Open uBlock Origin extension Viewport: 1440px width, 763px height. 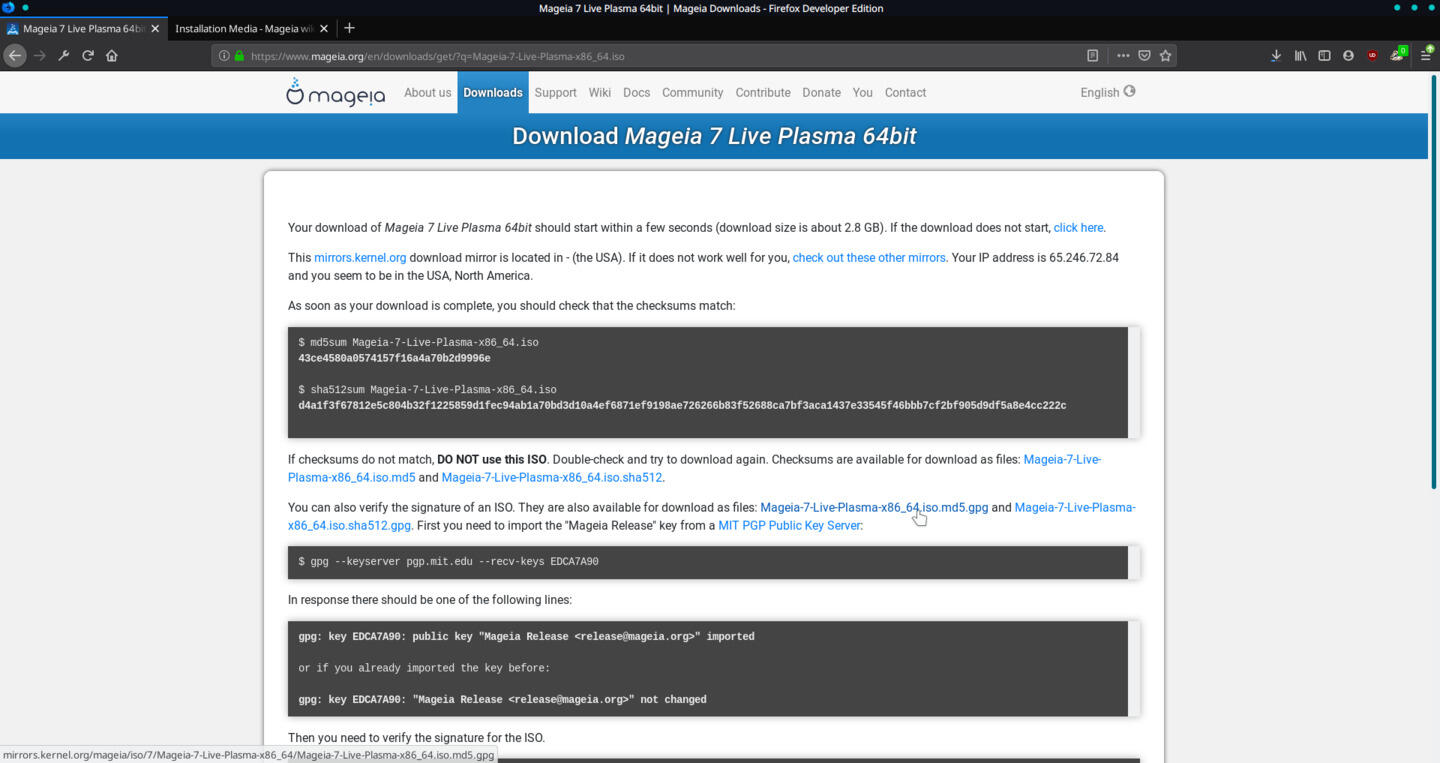coord(1372,56)
